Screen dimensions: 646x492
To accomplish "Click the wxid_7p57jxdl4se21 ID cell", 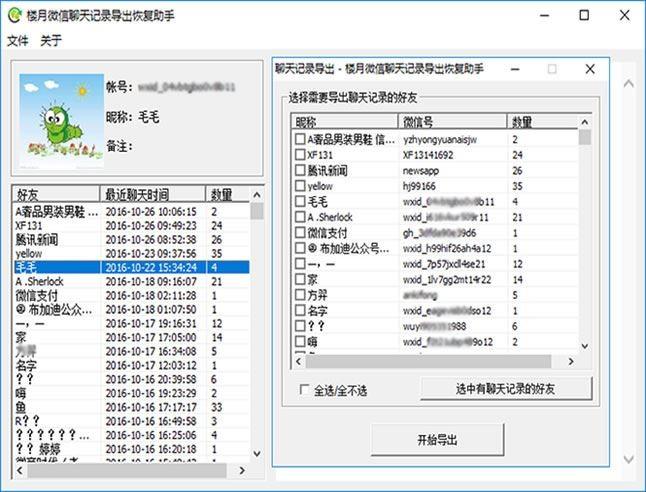I will [444, 264].
